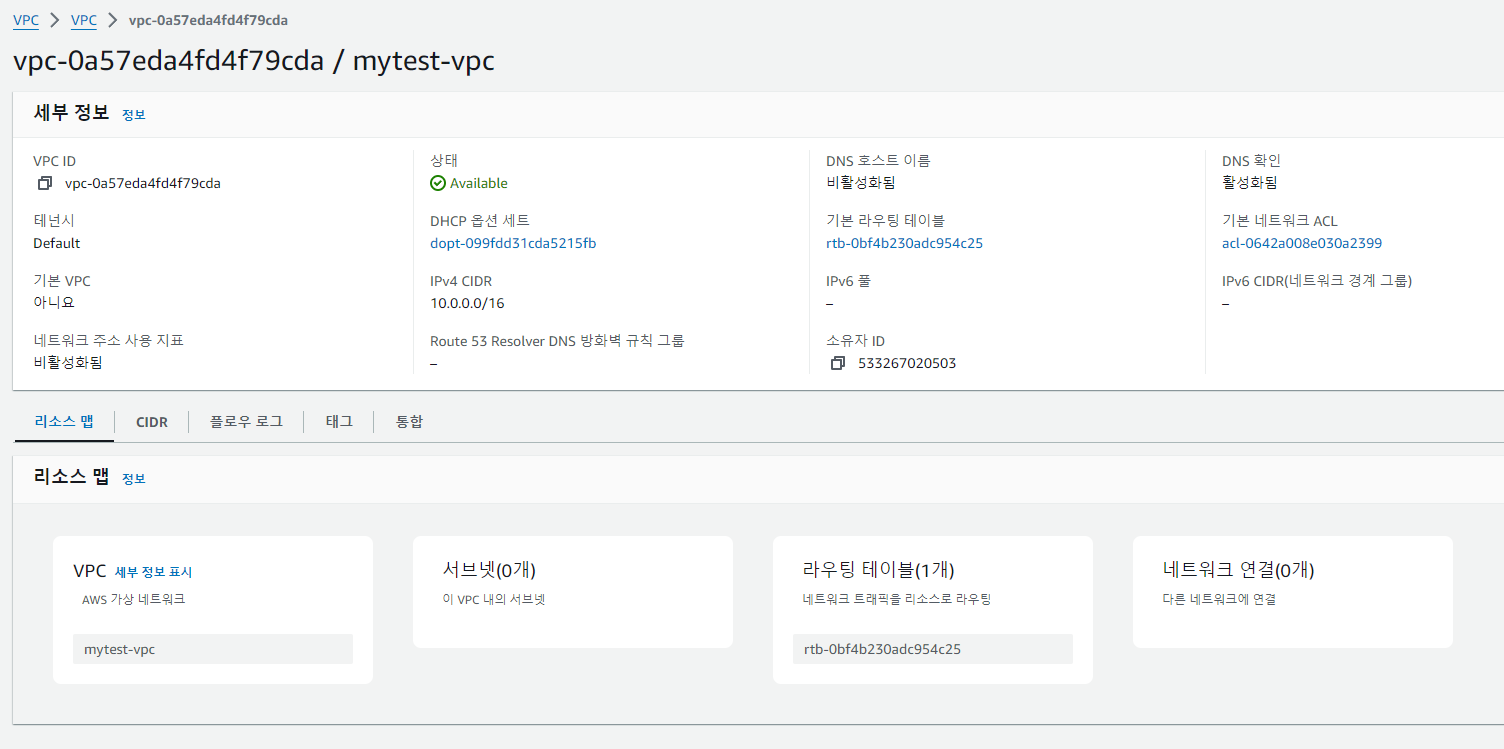Copy the VPC ID with copy icon
This screenshot has width=1504, height=749.
[x=44, y=184]
